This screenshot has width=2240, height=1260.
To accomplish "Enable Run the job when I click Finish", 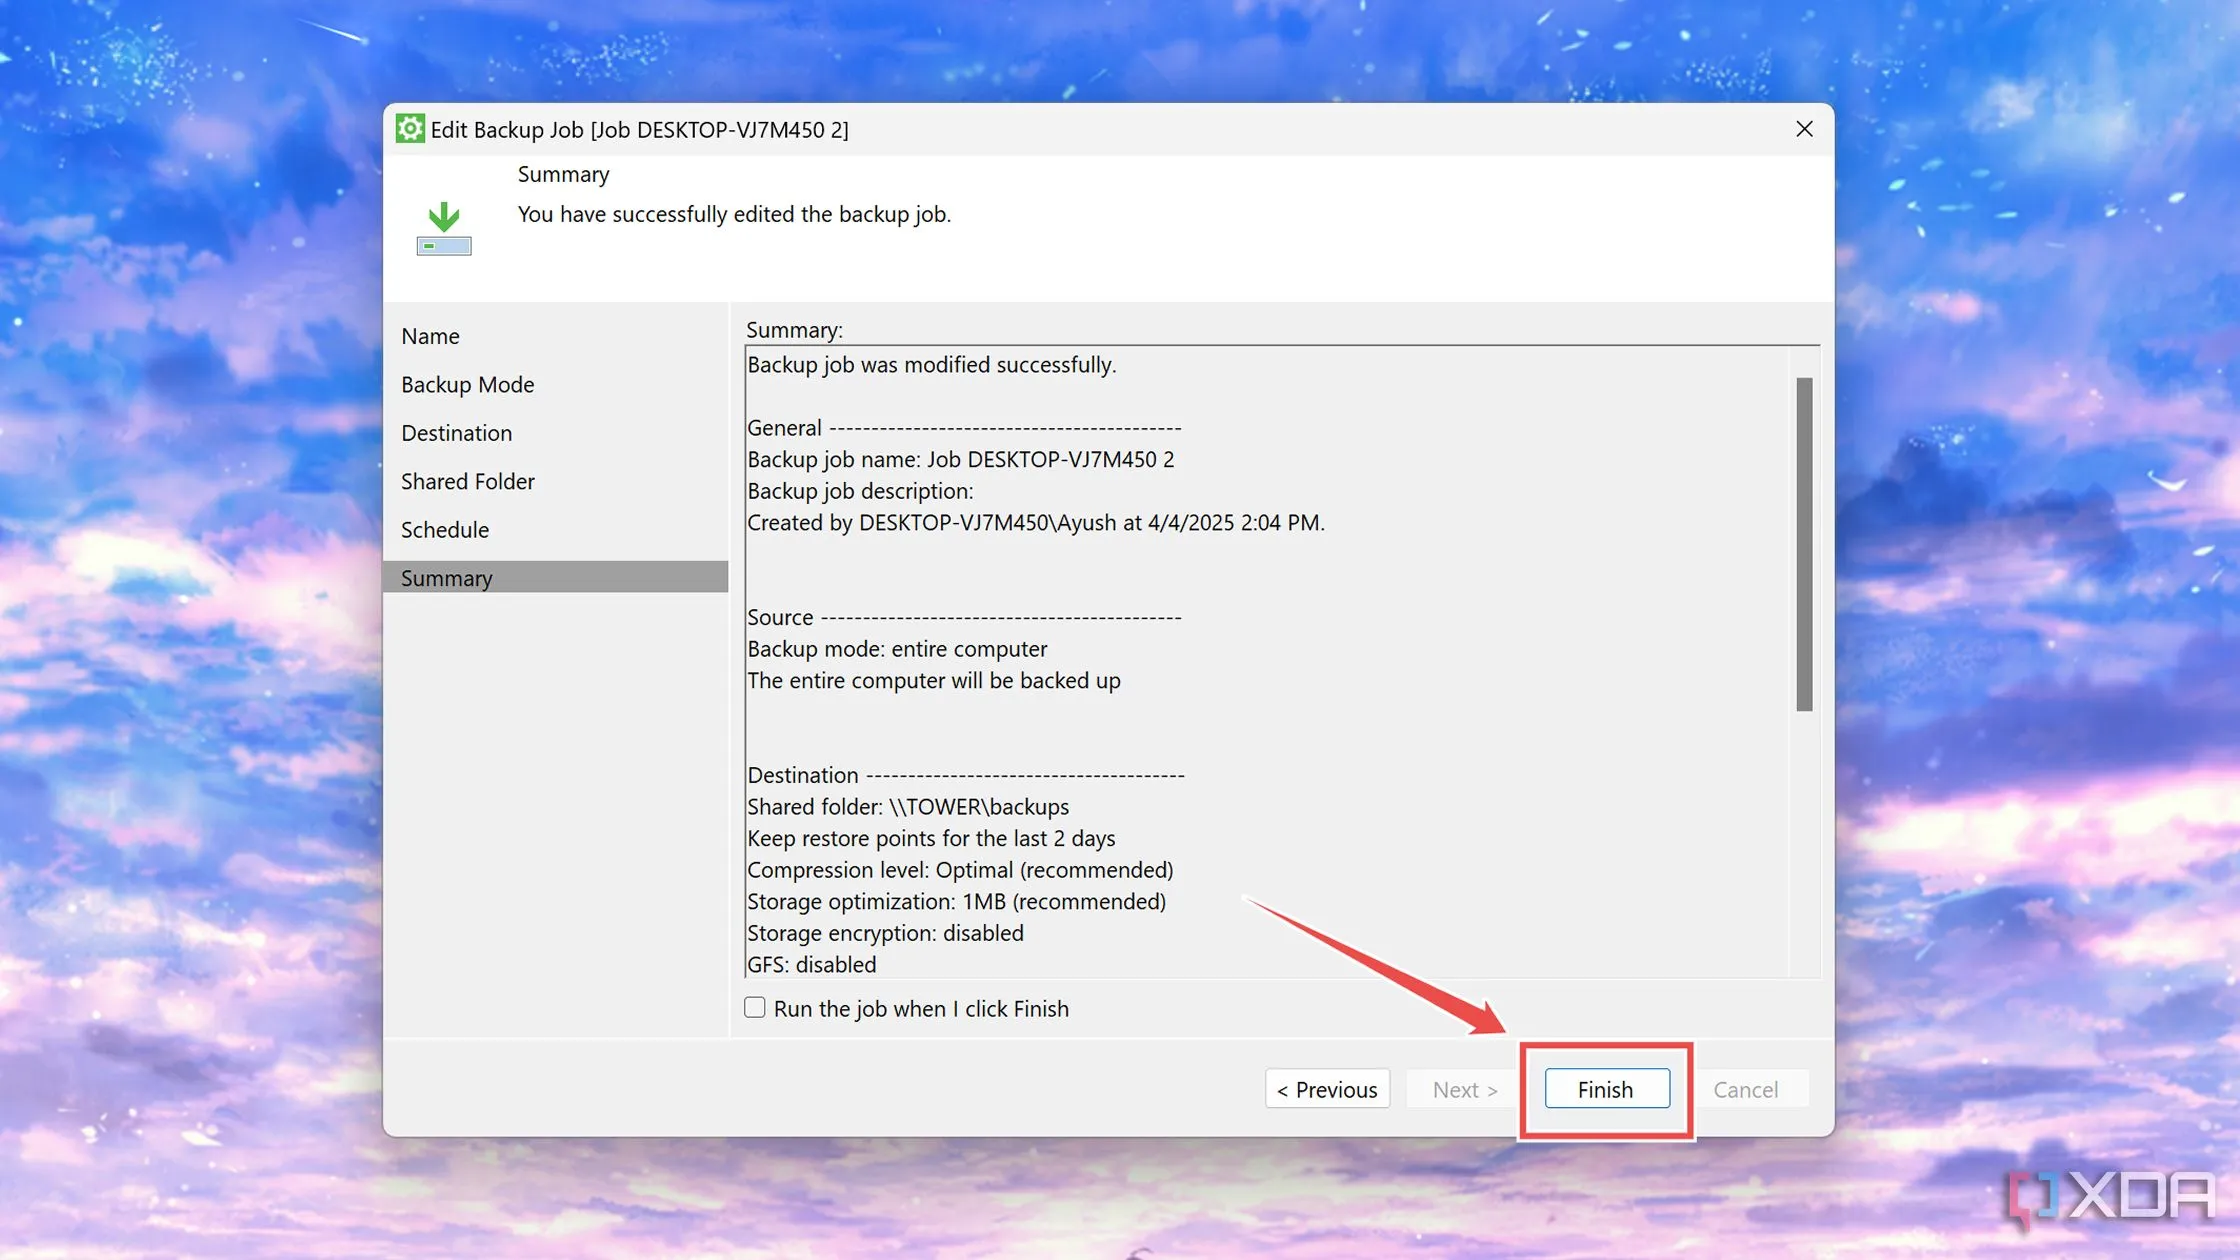I will click(x=755, y=1008).
